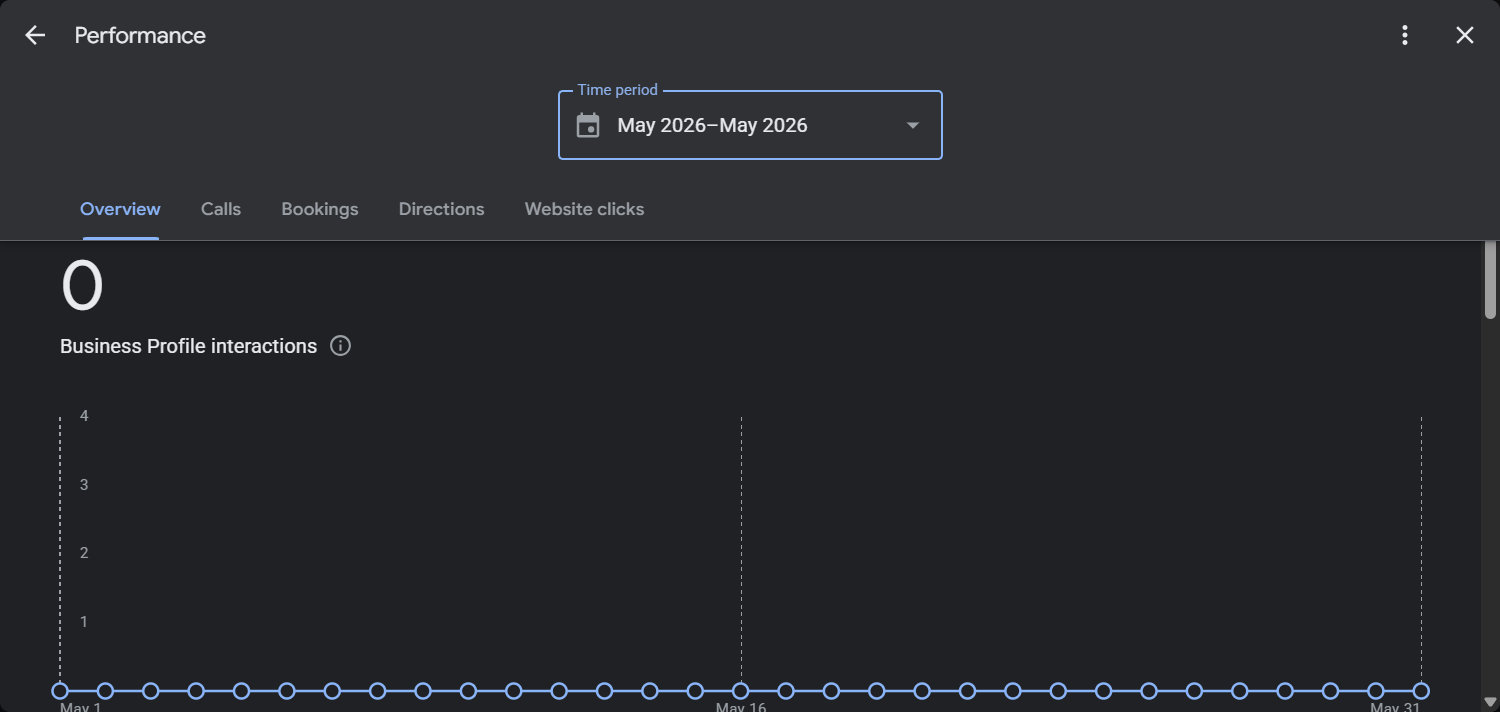Click the scrollbar down arrow
This screenshot has width=1500, height=712.
click(1490, 701)
